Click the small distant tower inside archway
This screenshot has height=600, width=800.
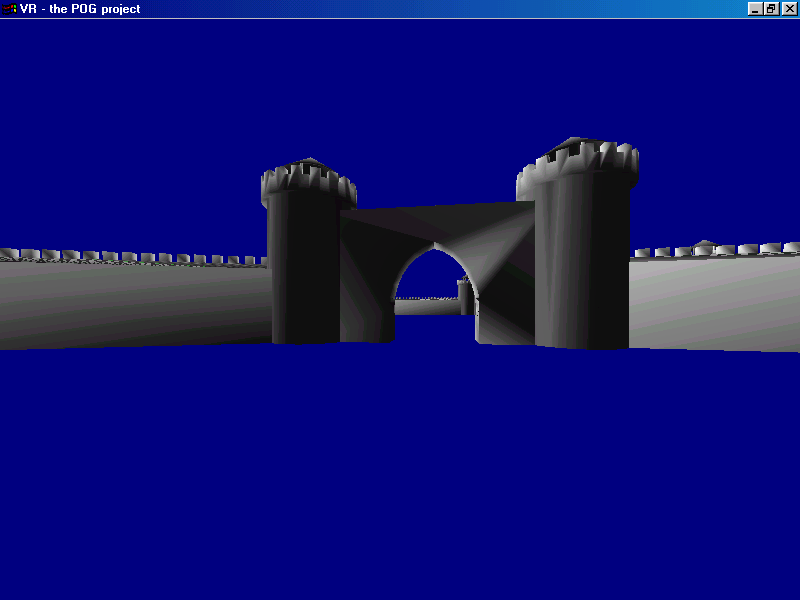coord(465,296)
